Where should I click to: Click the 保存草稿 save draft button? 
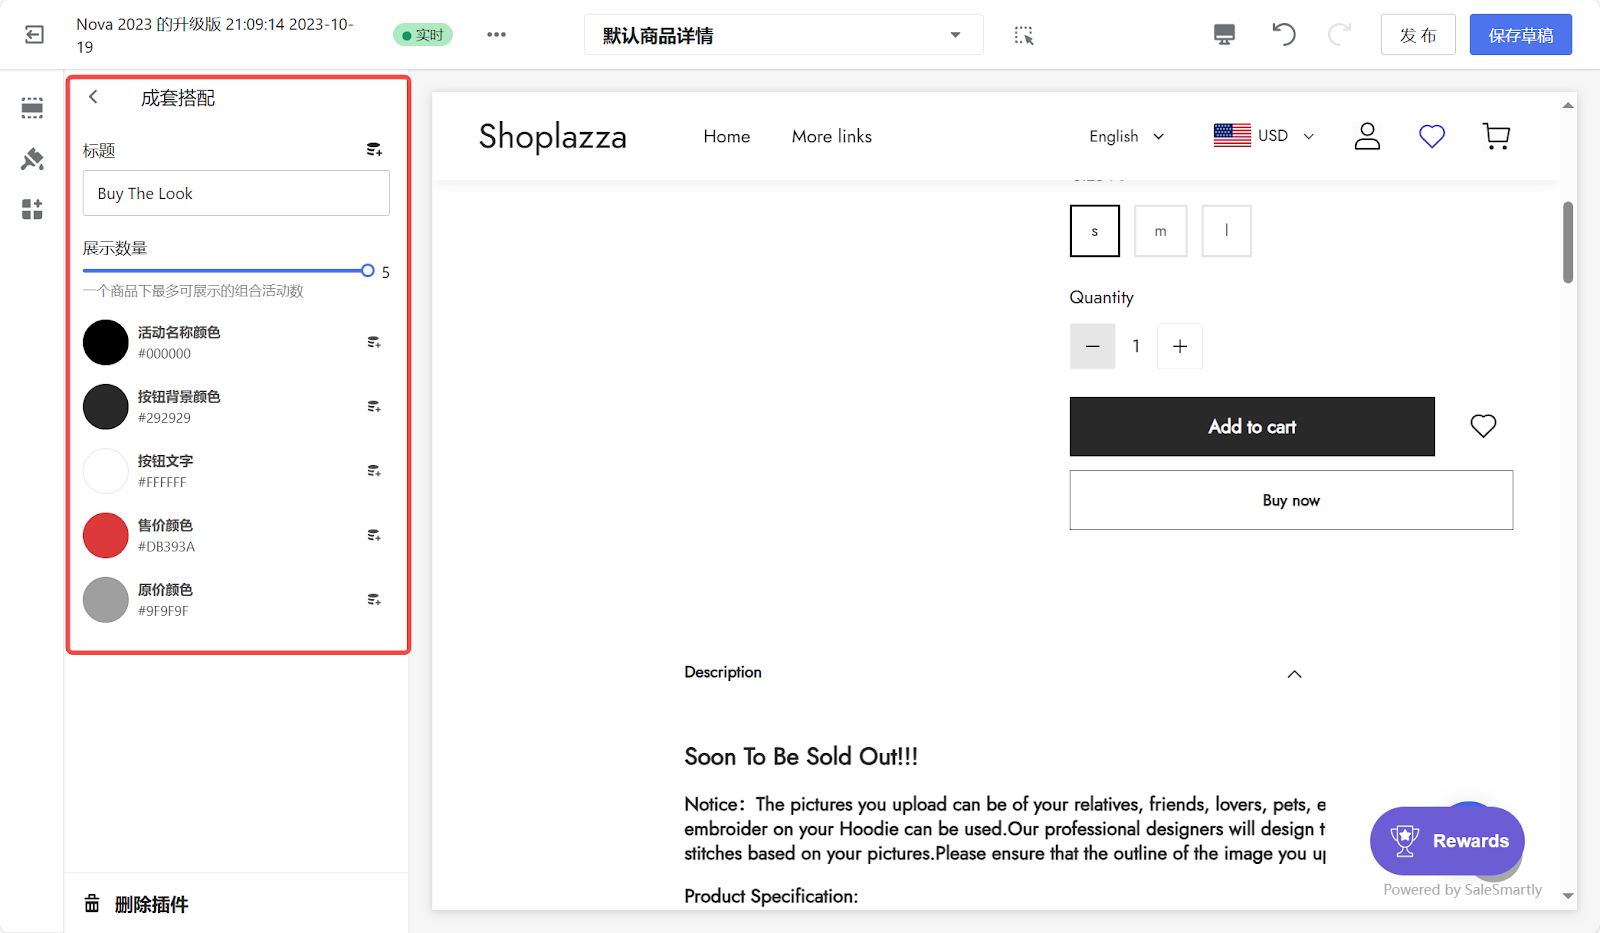(1520, 35)
